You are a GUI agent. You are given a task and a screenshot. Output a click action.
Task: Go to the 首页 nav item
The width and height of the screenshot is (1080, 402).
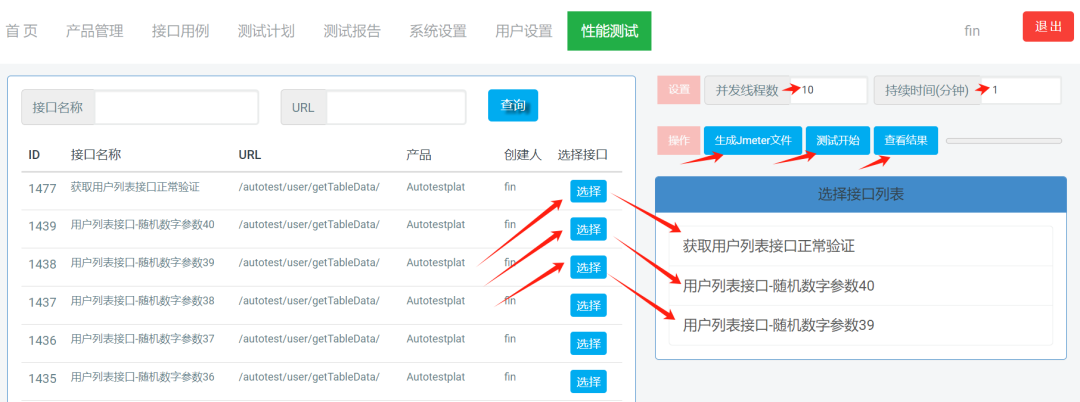point(21,31)
